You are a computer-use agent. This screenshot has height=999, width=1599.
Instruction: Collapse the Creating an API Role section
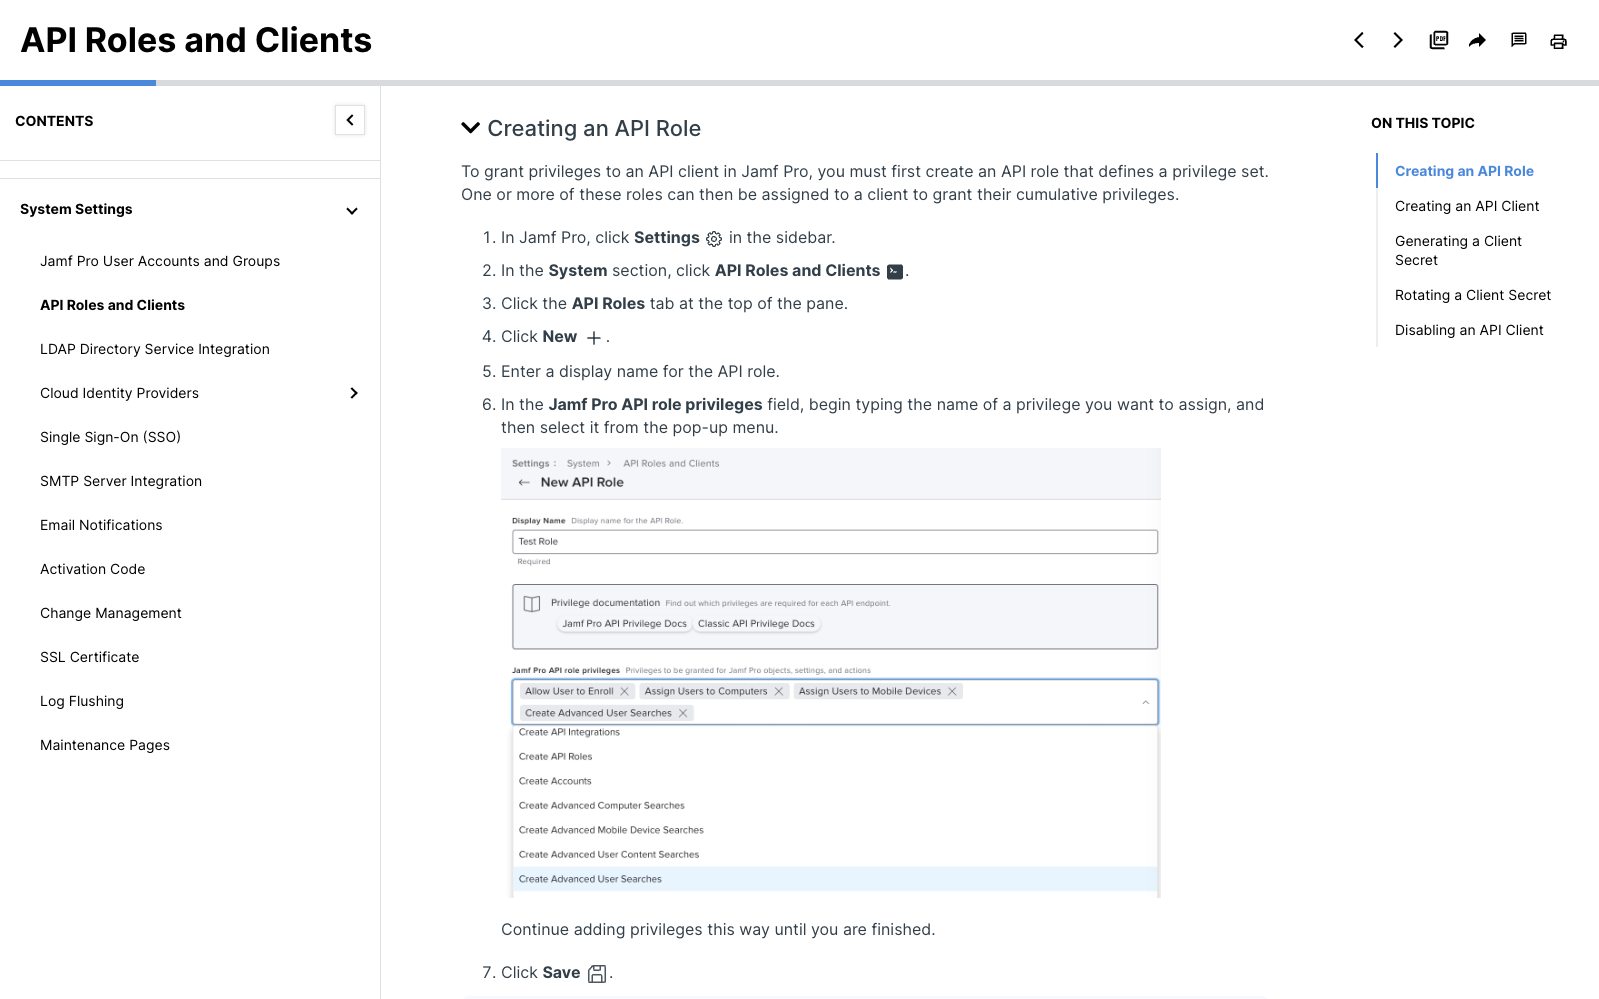[x=470, y=128]
